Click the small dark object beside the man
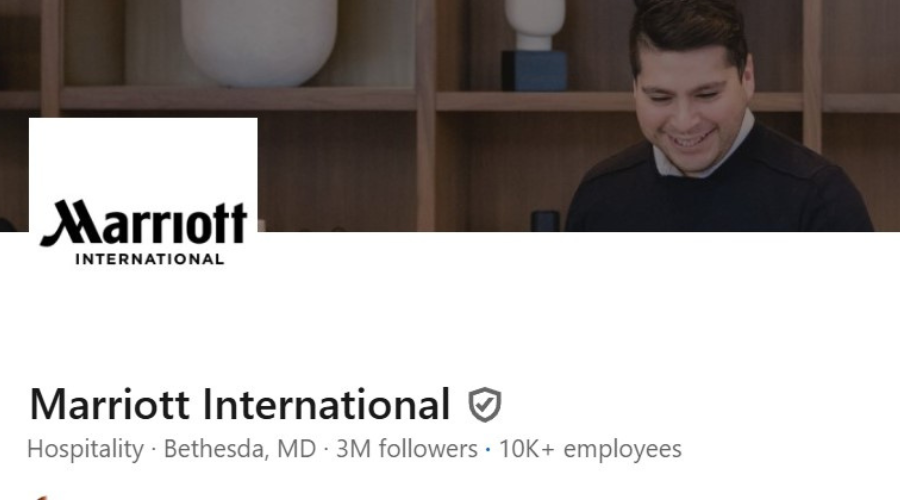 coord(544,220)
